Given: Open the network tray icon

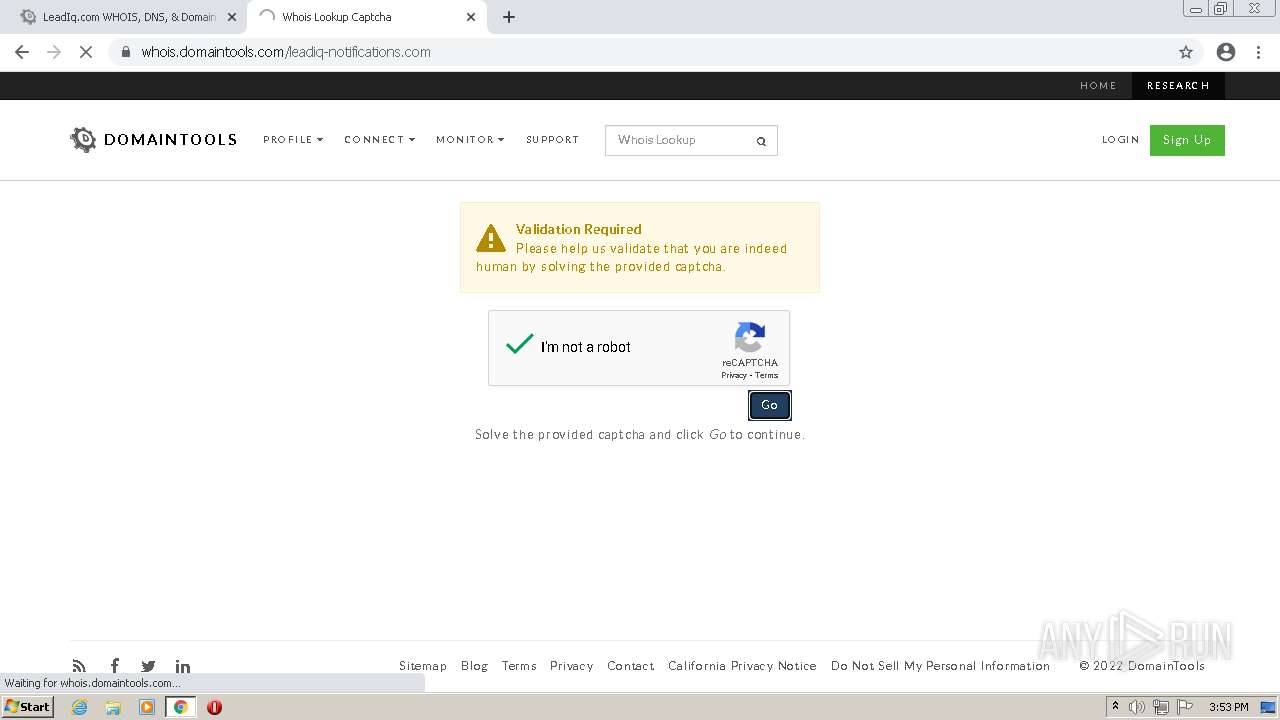Looking at the screenshot, I should tap(1161, 707).
